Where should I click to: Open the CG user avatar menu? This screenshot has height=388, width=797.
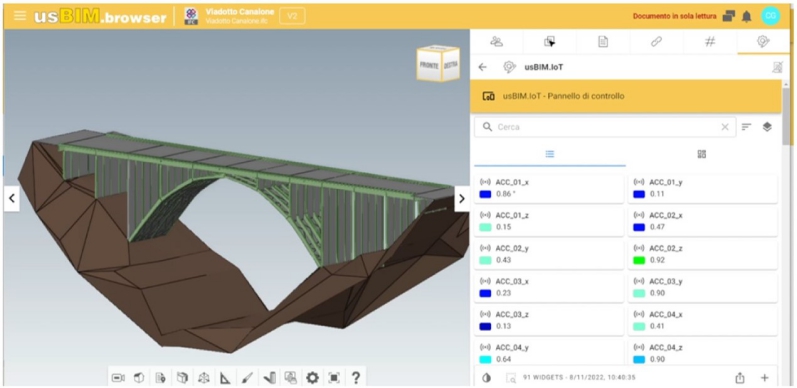coord(770,16)
